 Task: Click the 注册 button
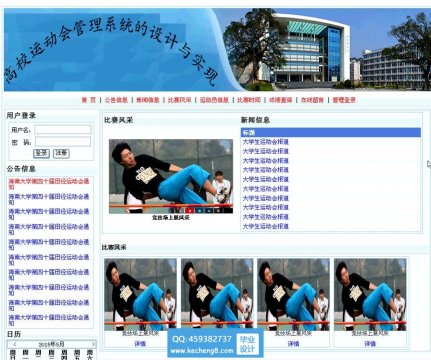(61, 153)
